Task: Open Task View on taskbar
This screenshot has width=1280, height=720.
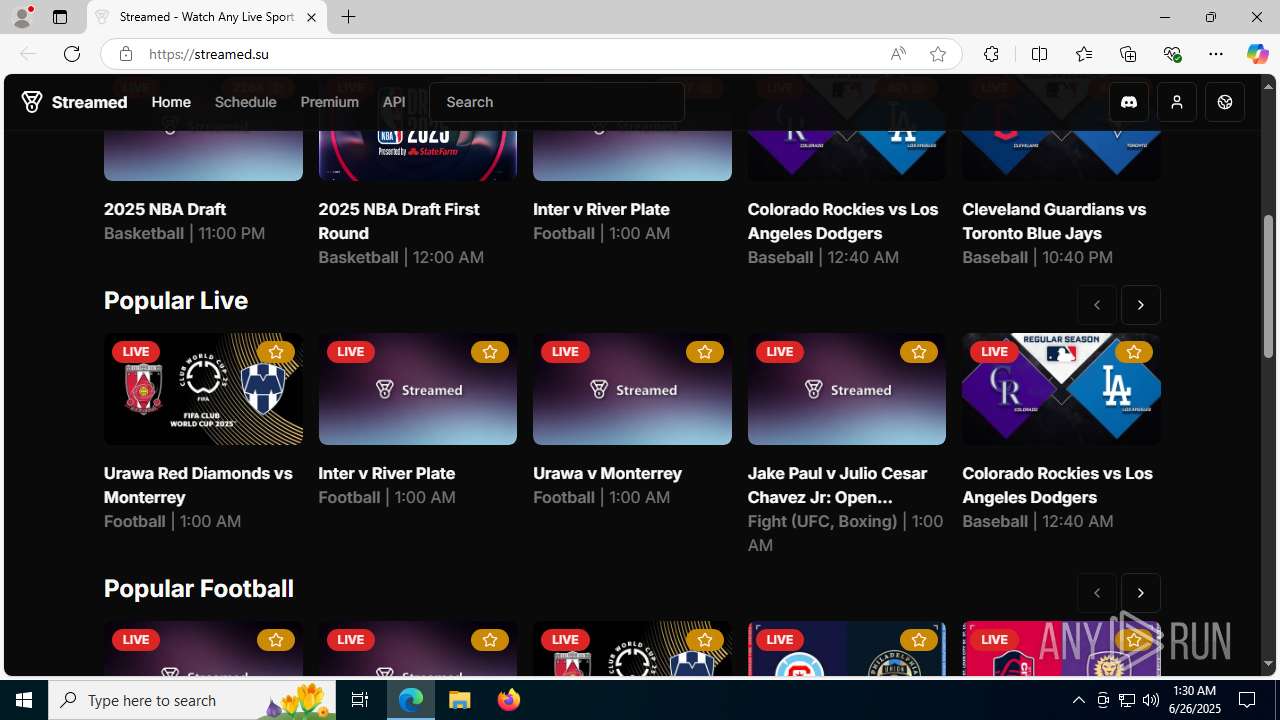Action: 360,700
